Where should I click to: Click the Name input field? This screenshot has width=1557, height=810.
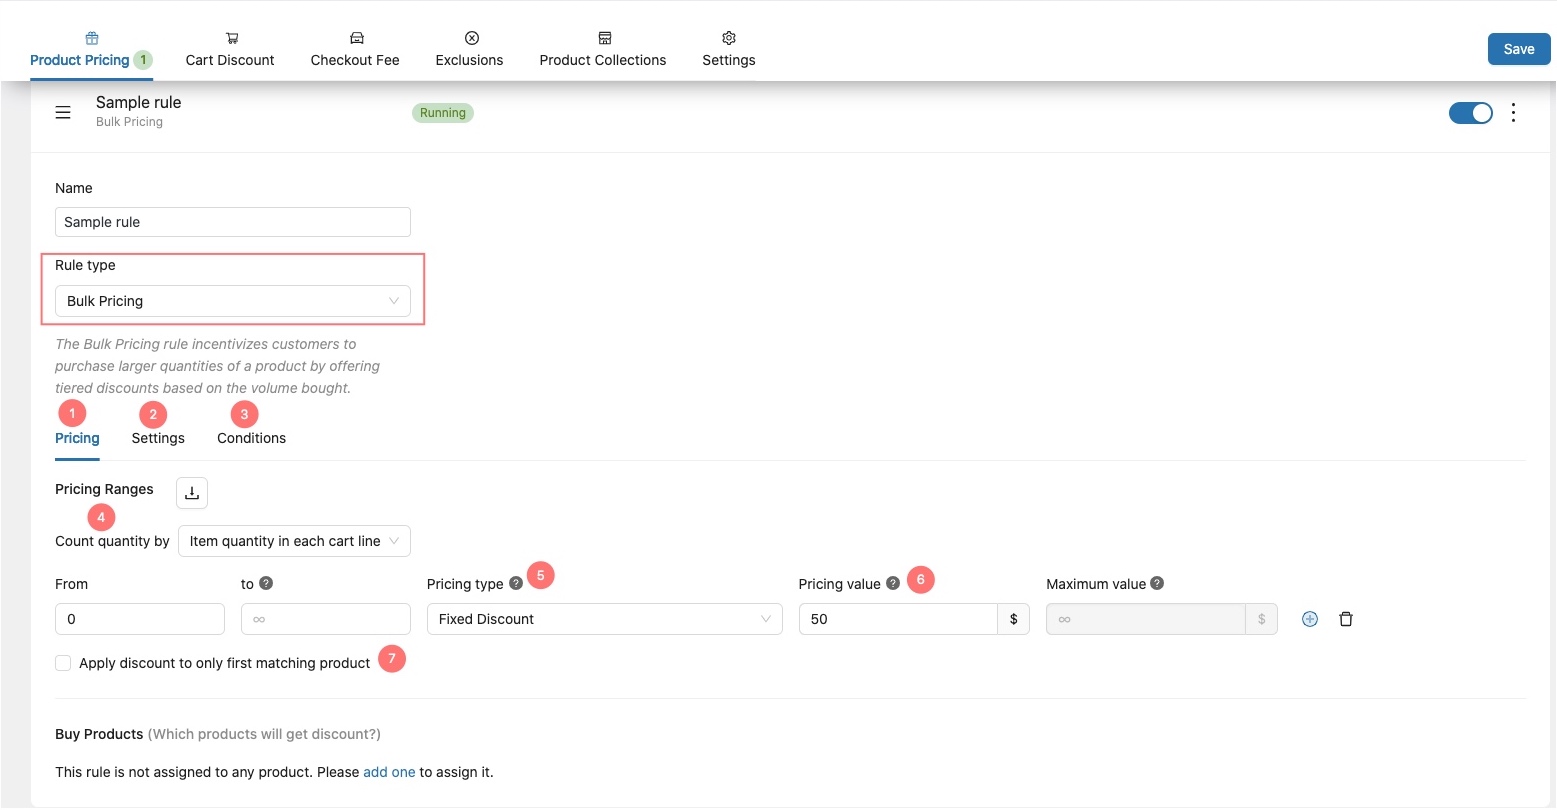[x=233, y=222]
